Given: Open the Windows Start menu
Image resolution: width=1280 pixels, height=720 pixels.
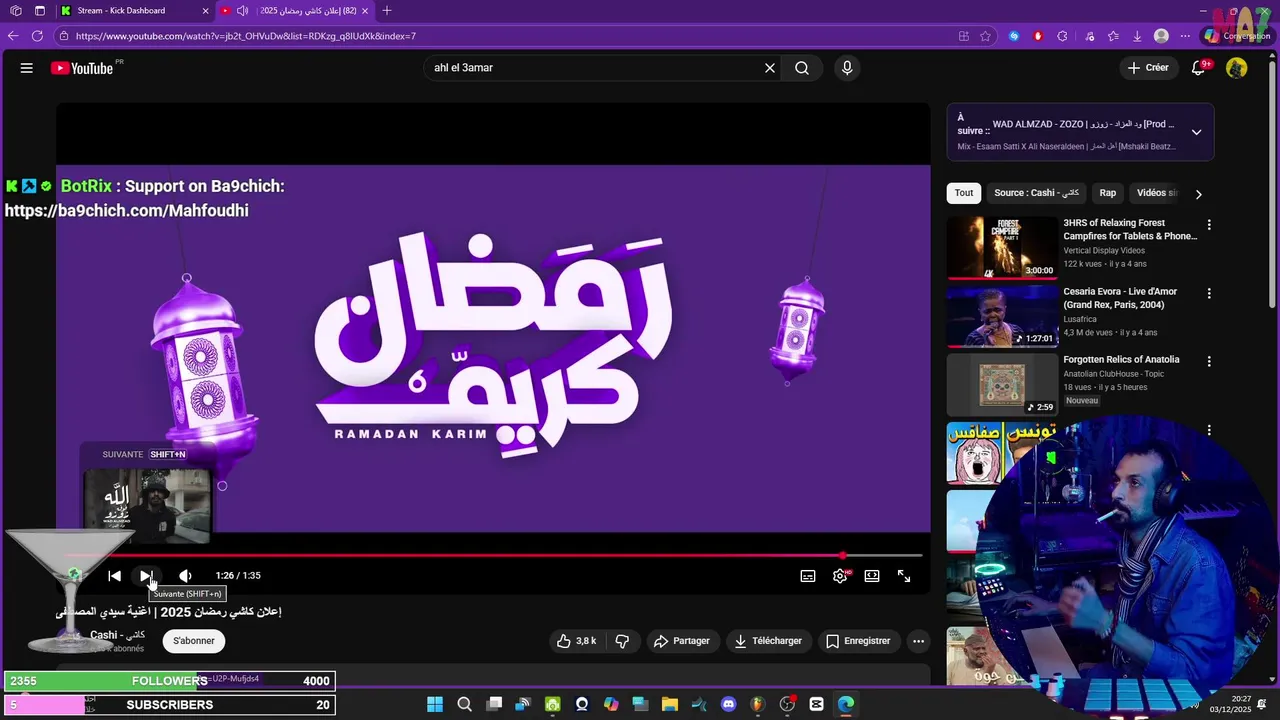Looking at the screenshot, I should pyautogui.click(x=435, y=704).
